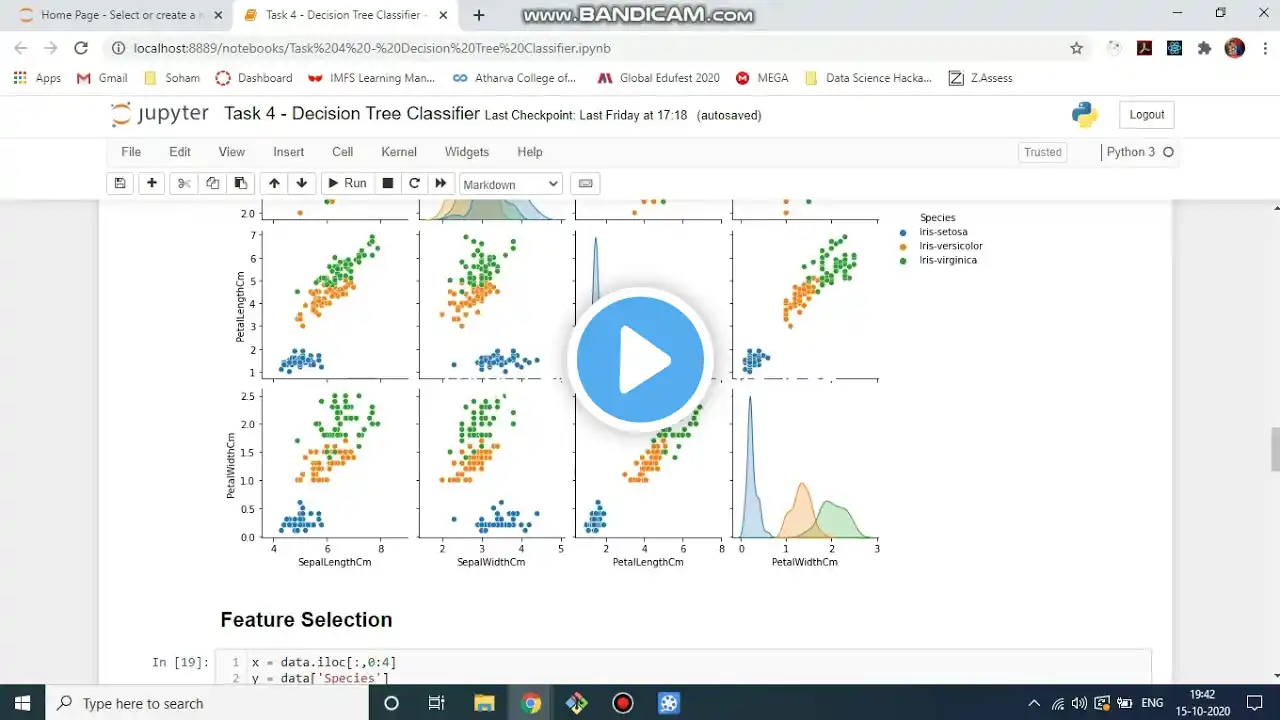Open the Apps bookmark shortcut
The width and height of the screenshot is (1280, 720).
point(38,78)
